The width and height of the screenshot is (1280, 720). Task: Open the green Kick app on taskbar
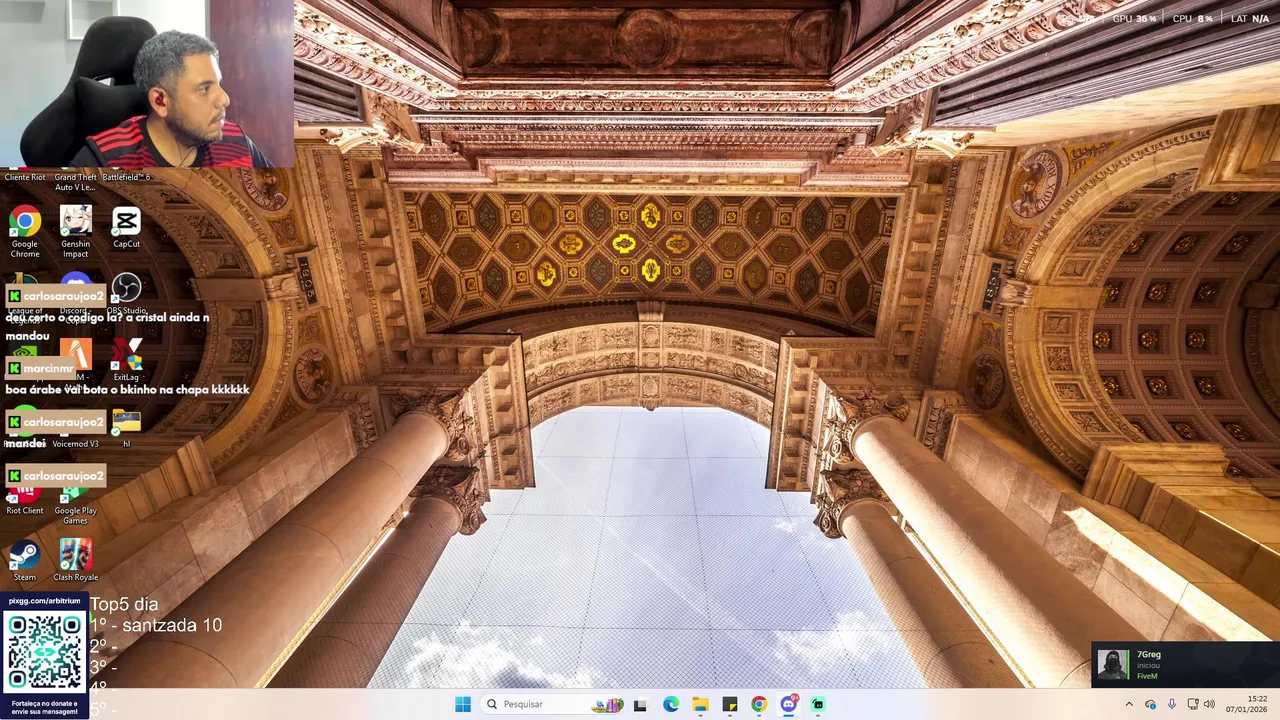pos(818,704)
